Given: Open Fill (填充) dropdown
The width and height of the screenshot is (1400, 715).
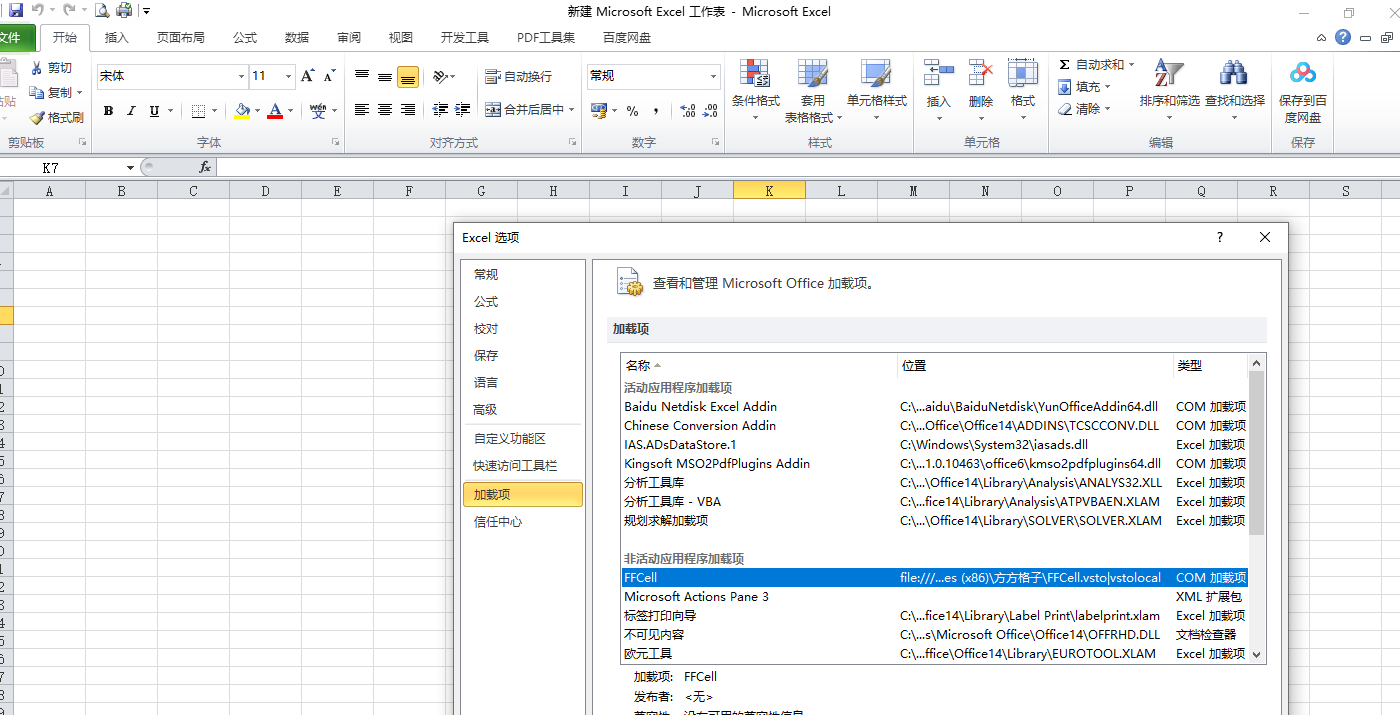Looking at the screenshot, I should (1084, 87).
